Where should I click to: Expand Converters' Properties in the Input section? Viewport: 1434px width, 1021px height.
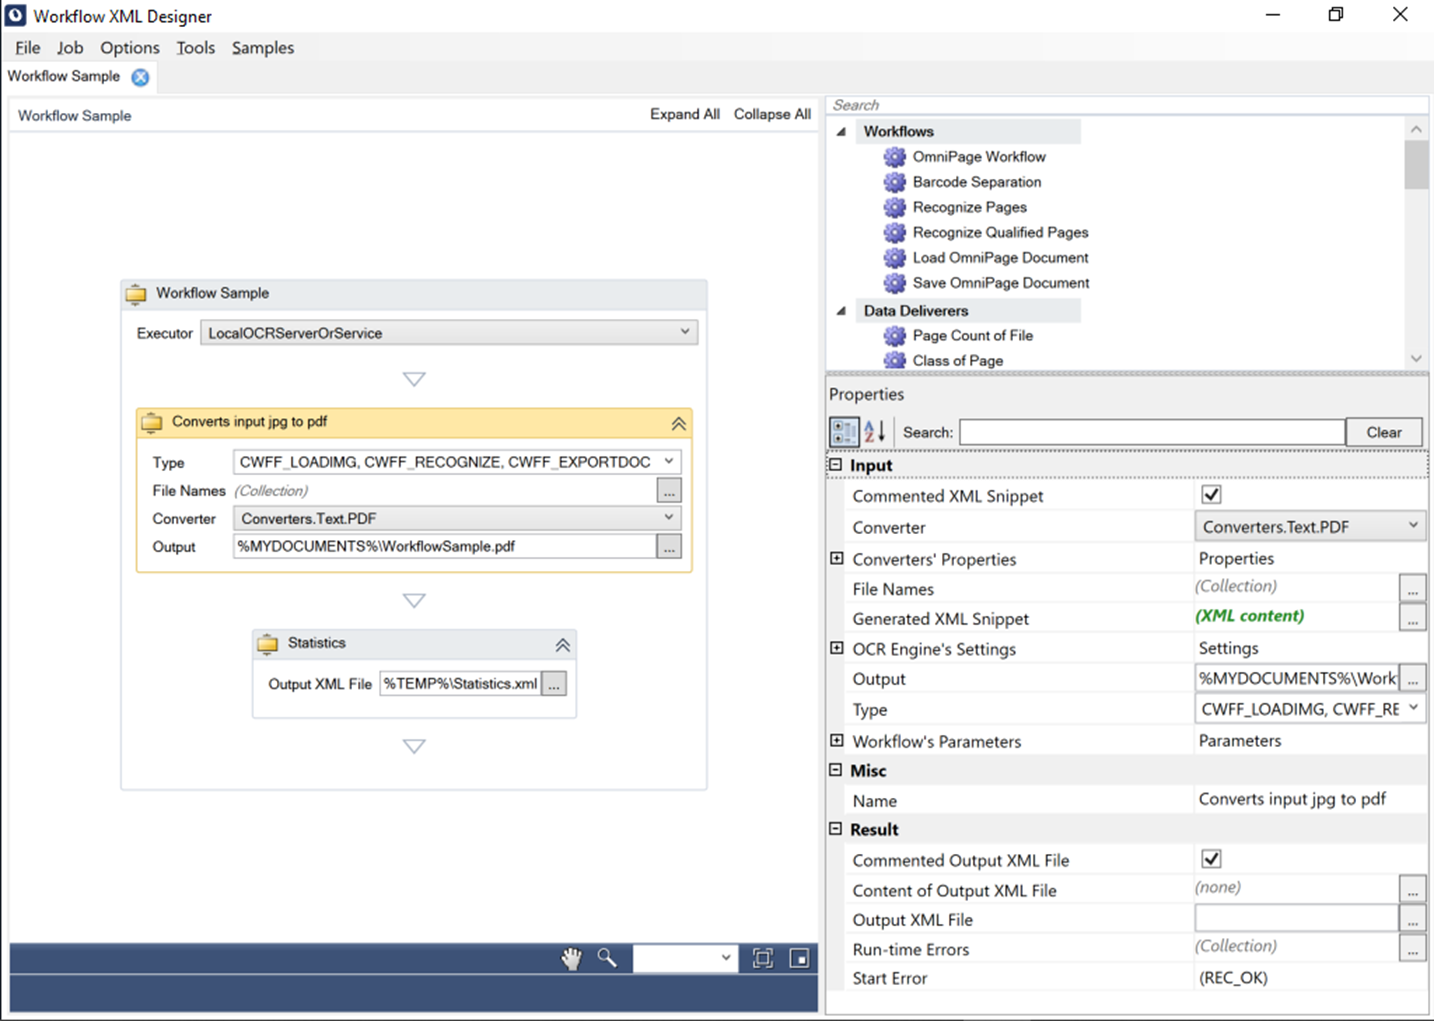point(836,558)
